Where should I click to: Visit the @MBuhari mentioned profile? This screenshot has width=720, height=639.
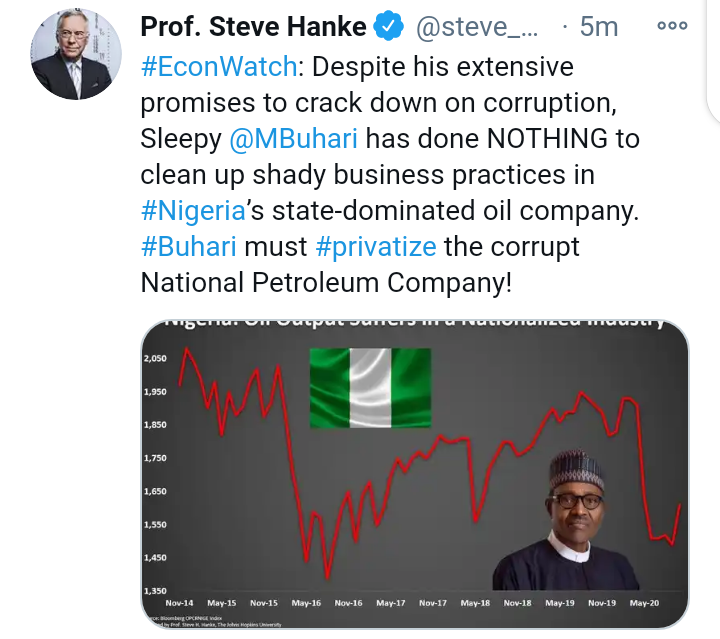pyautogui.click(x=293, y=139)
